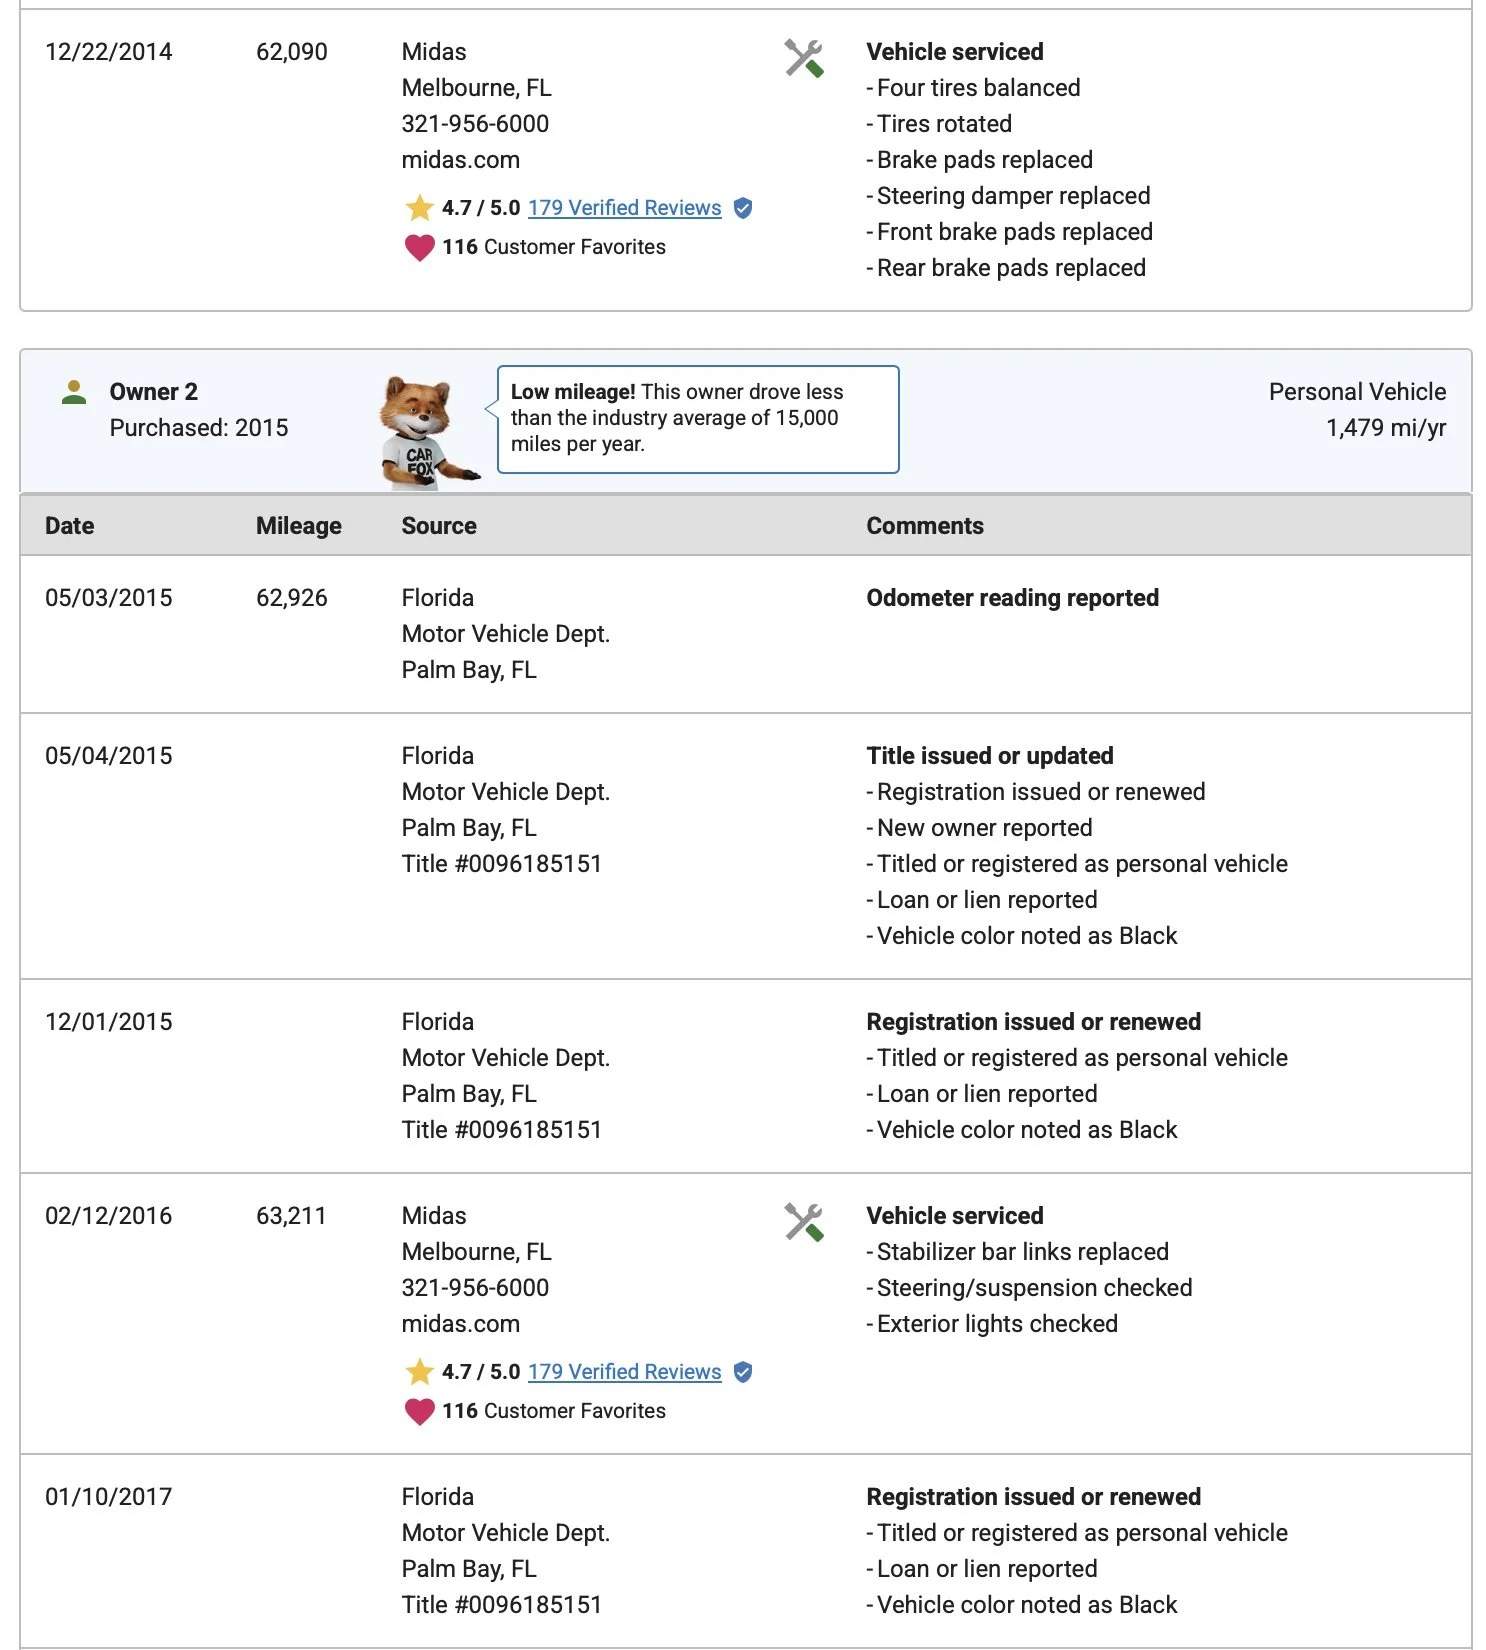Click the Midas phone number in the 02/12/2016 entry
1486x1650 pixels.
tap(475, 1288)
